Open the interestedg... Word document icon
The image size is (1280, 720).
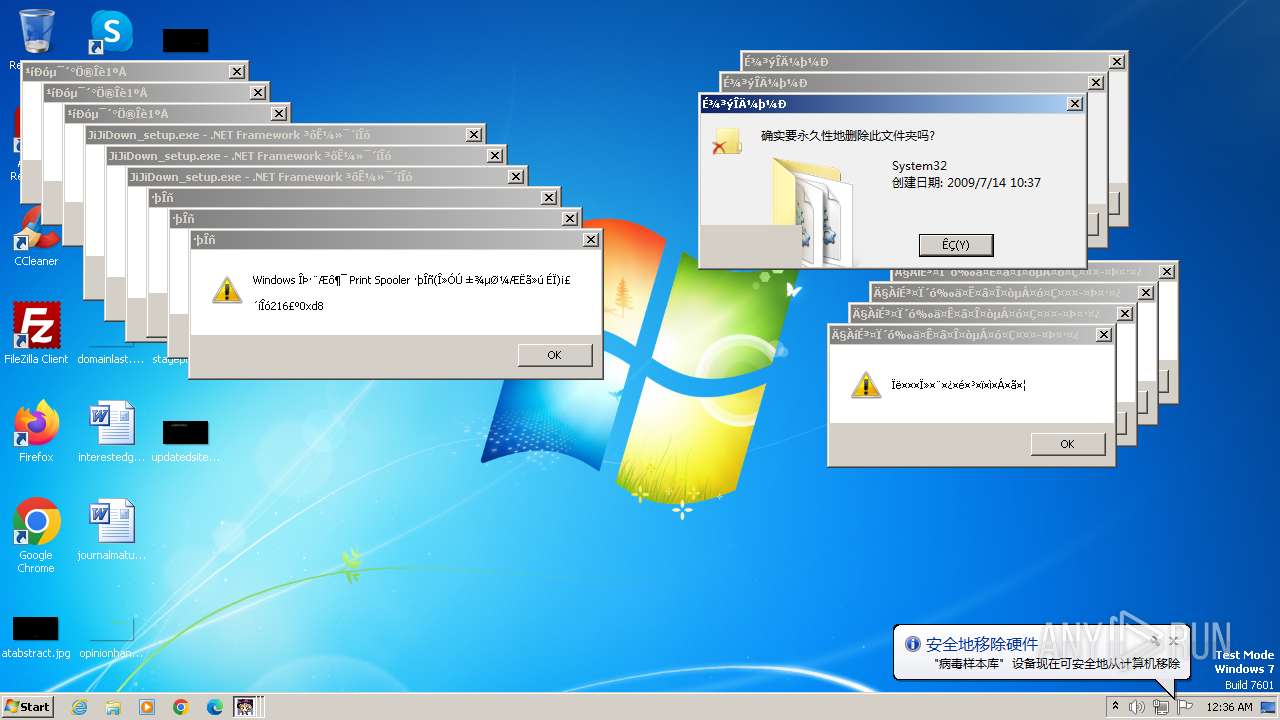point(111,431)
